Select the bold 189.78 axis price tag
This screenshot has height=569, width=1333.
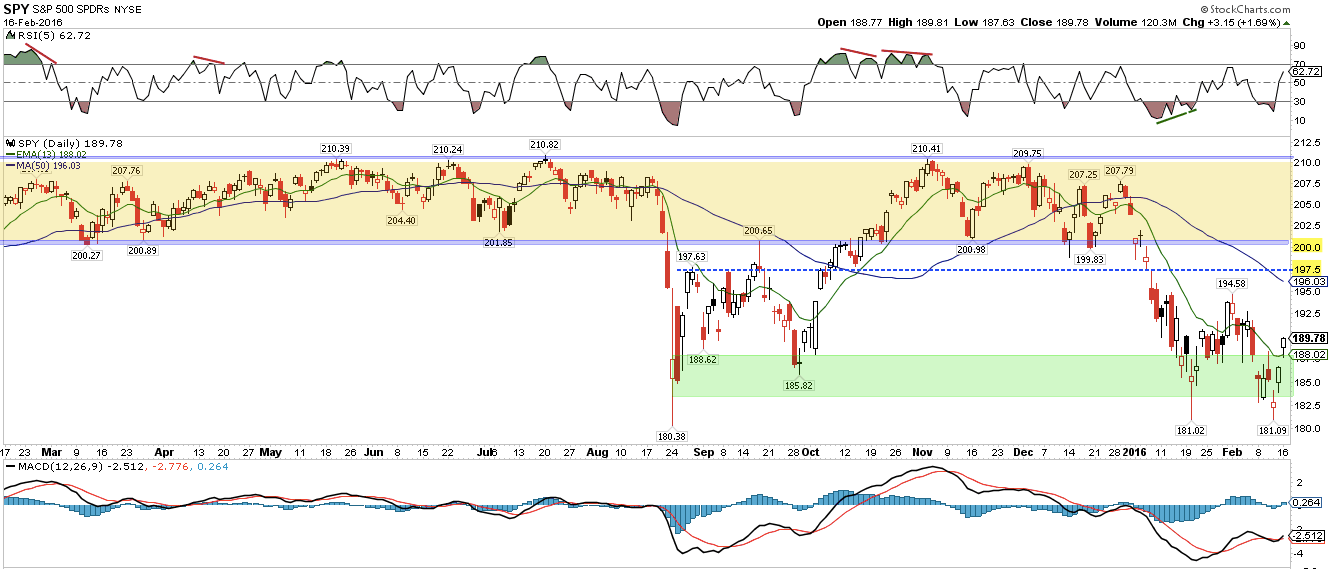click(1308, 338)
